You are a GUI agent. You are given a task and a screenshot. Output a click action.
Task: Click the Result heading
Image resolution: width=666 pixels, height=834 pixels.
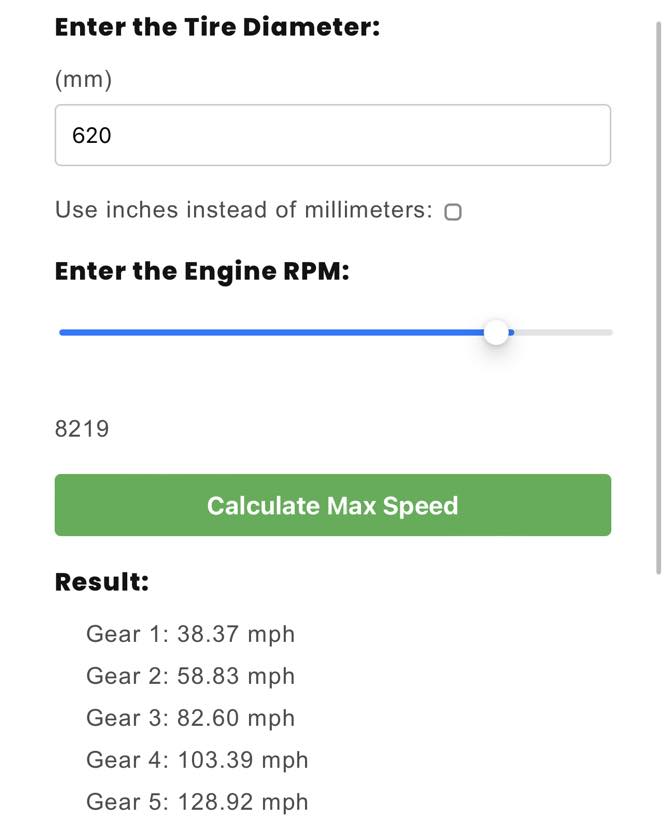[102, 581]
